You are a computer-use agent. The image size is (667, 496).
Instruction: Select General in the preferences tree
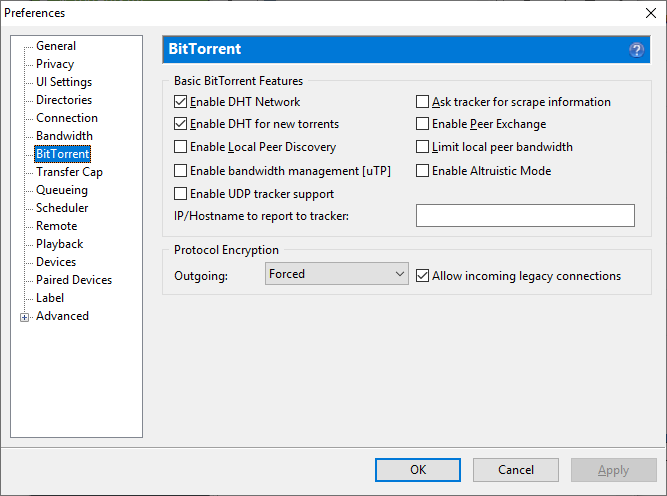coord(56,46)
